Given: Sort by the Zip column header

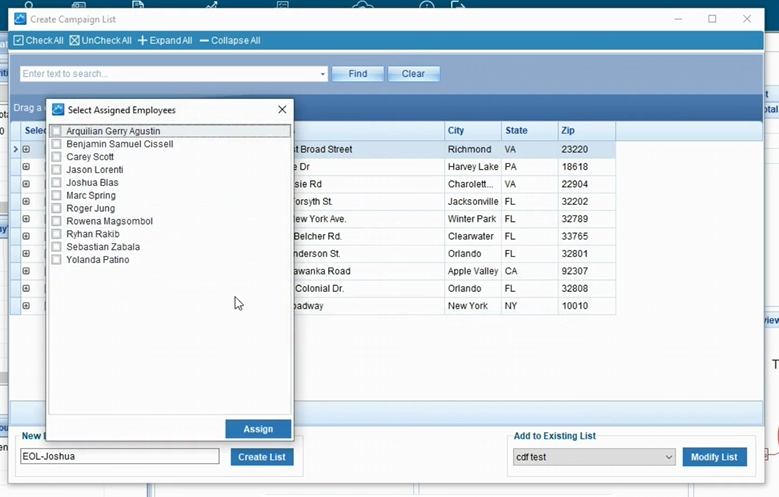Looking at the screenshot, I should point(585,131).
